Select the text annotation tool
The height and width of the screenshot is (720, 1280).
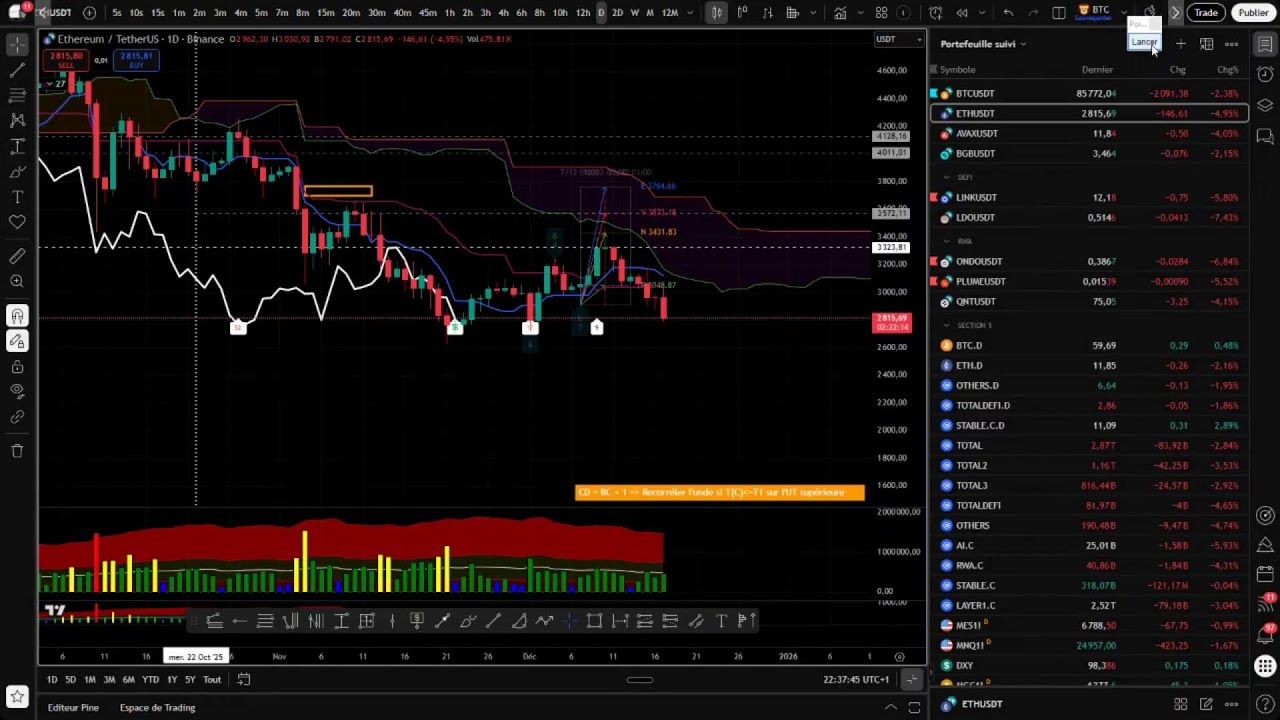pos(16,196)
